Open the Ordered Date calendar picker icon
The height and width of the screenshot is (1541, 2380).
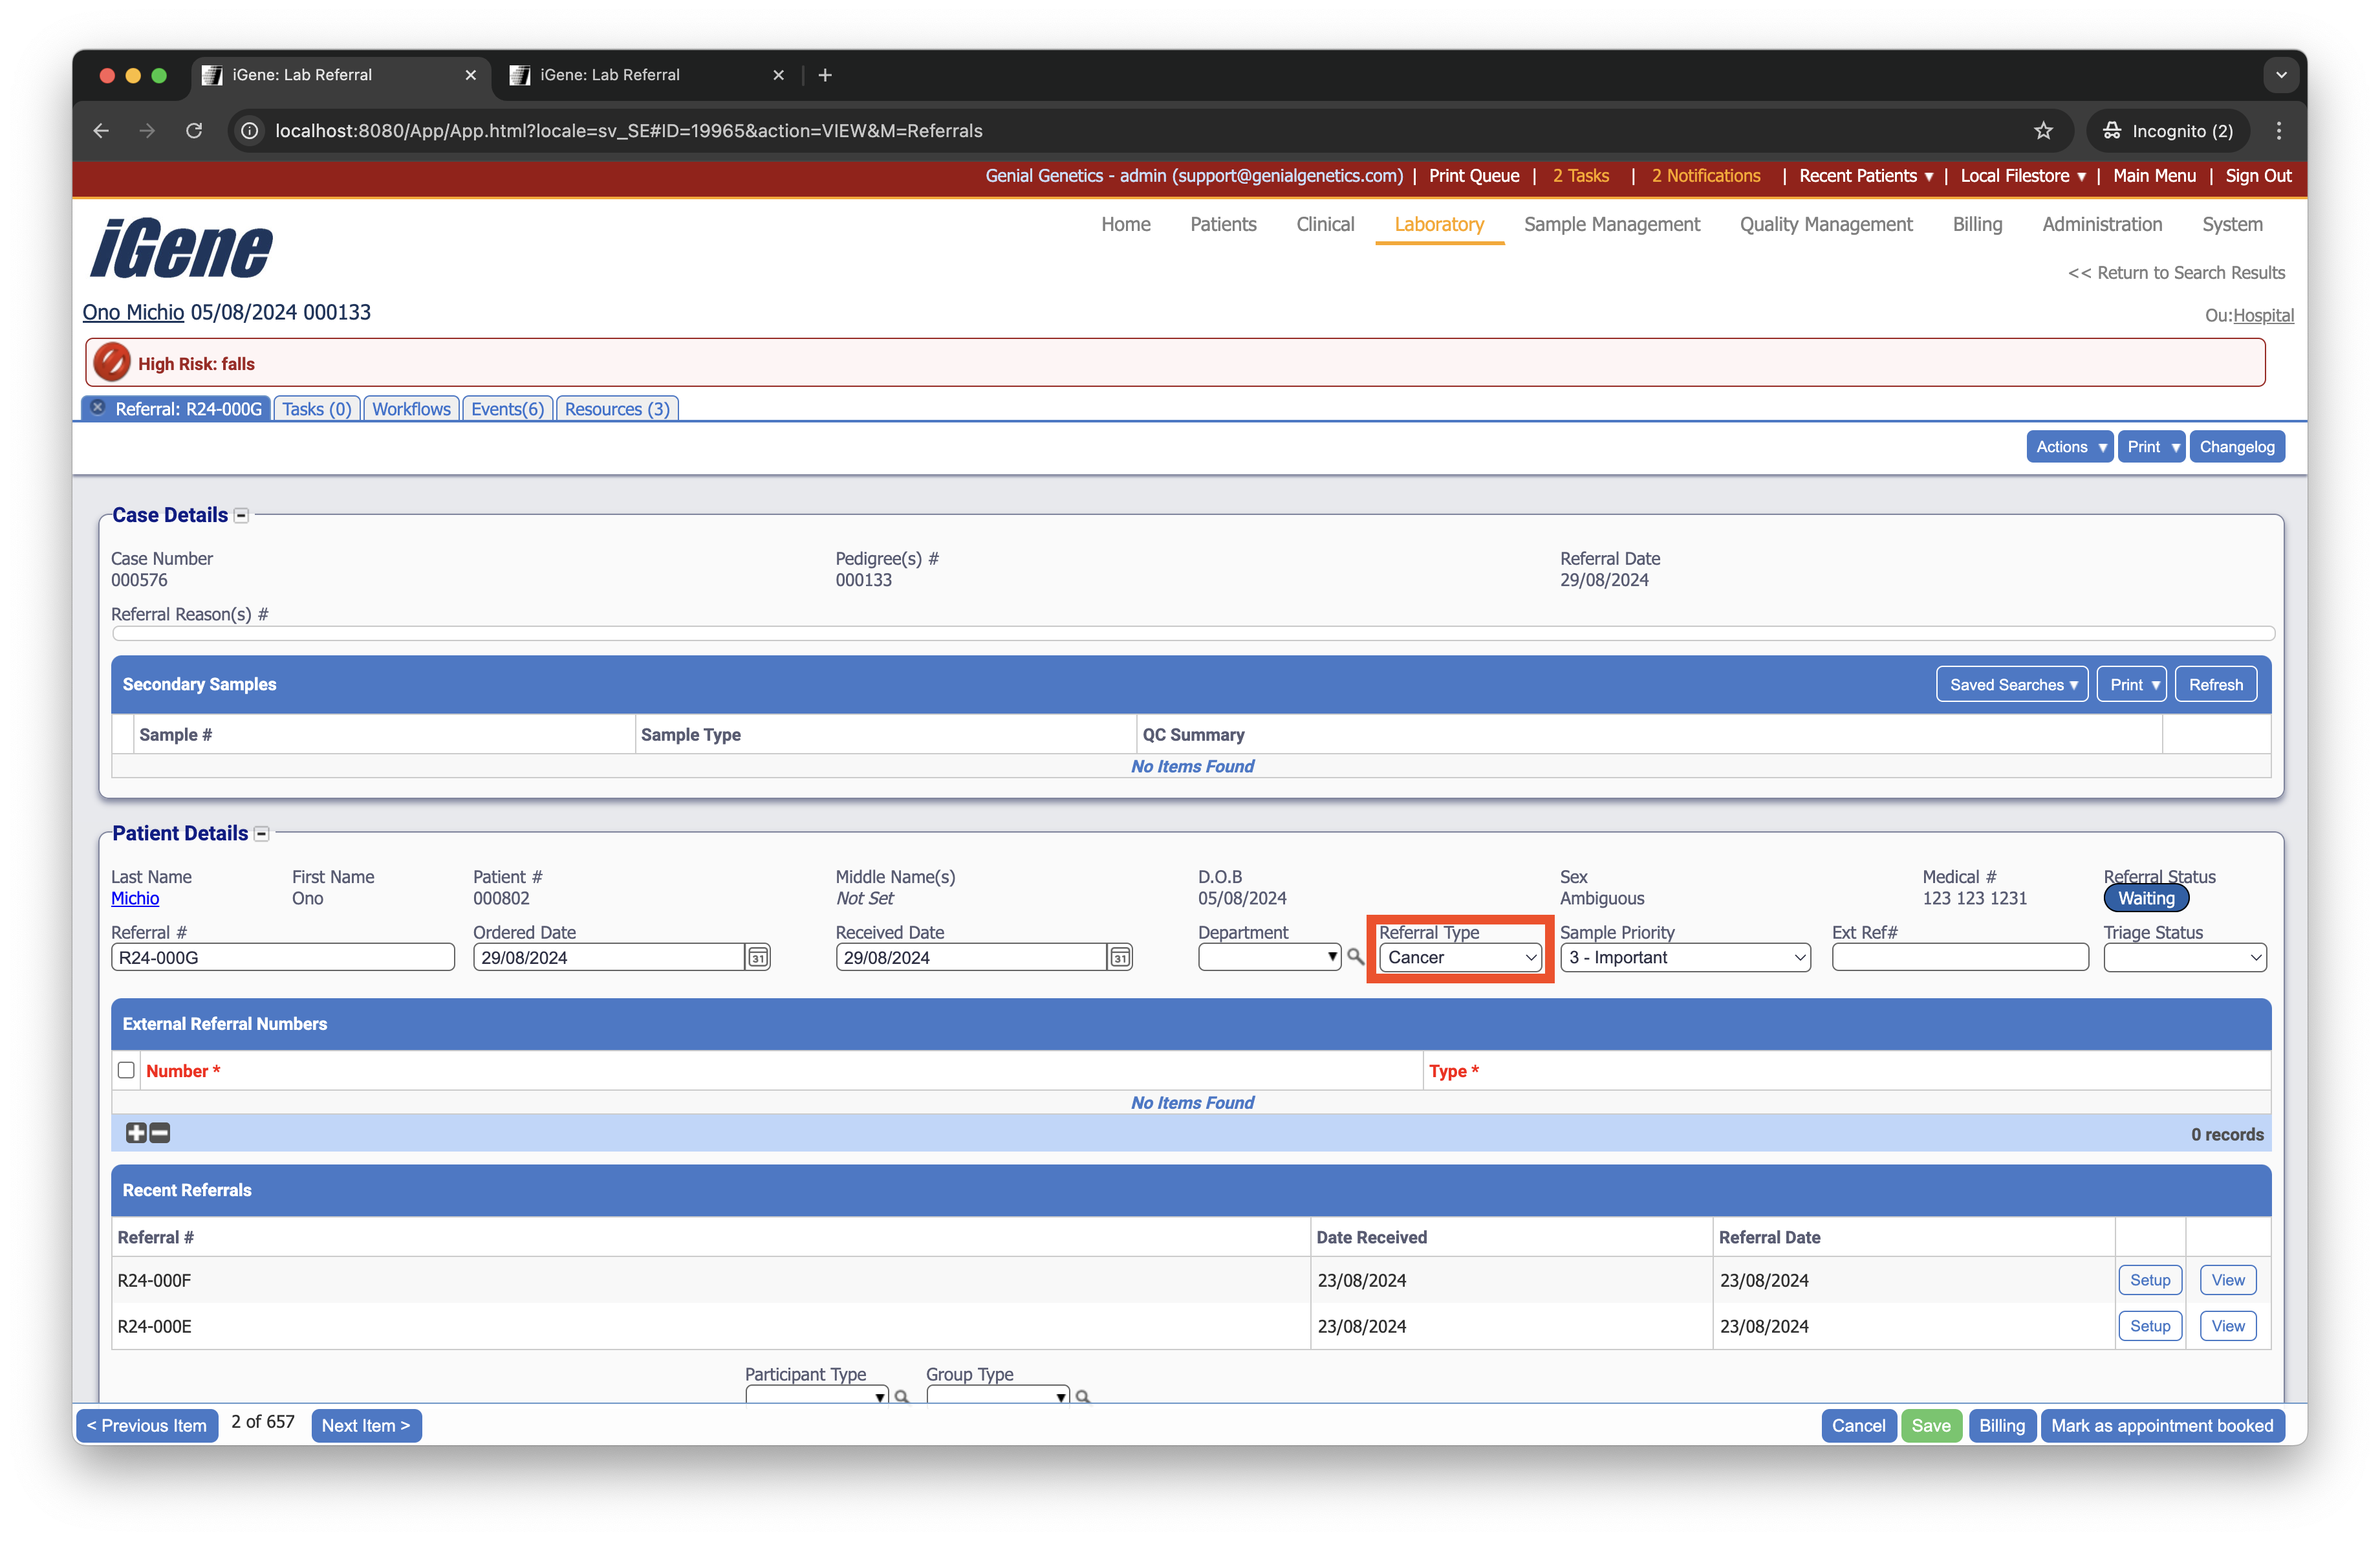pos(758,957)
